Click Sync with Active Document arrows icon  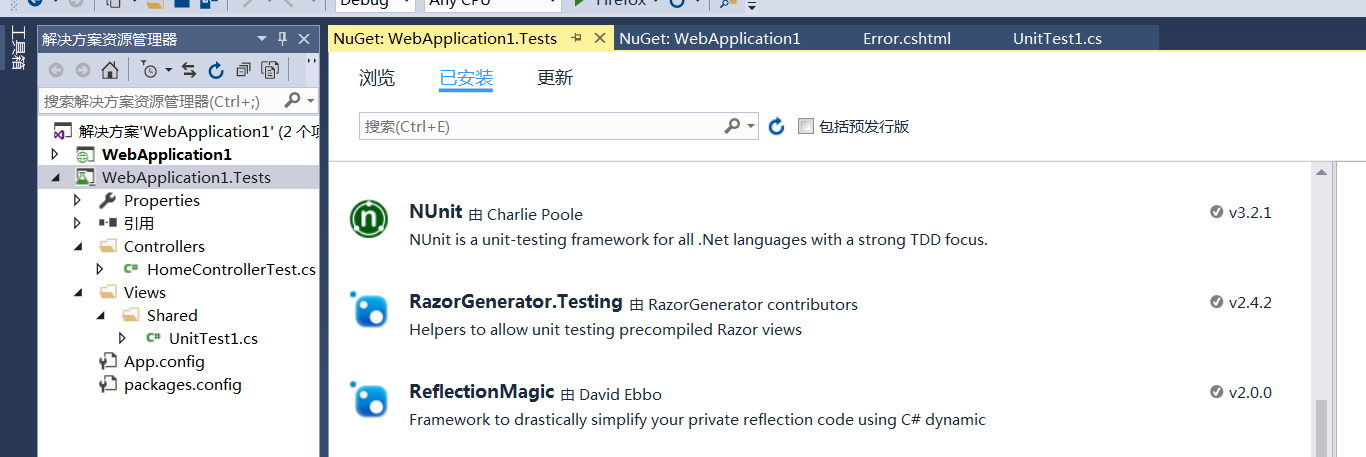[189, 70]
